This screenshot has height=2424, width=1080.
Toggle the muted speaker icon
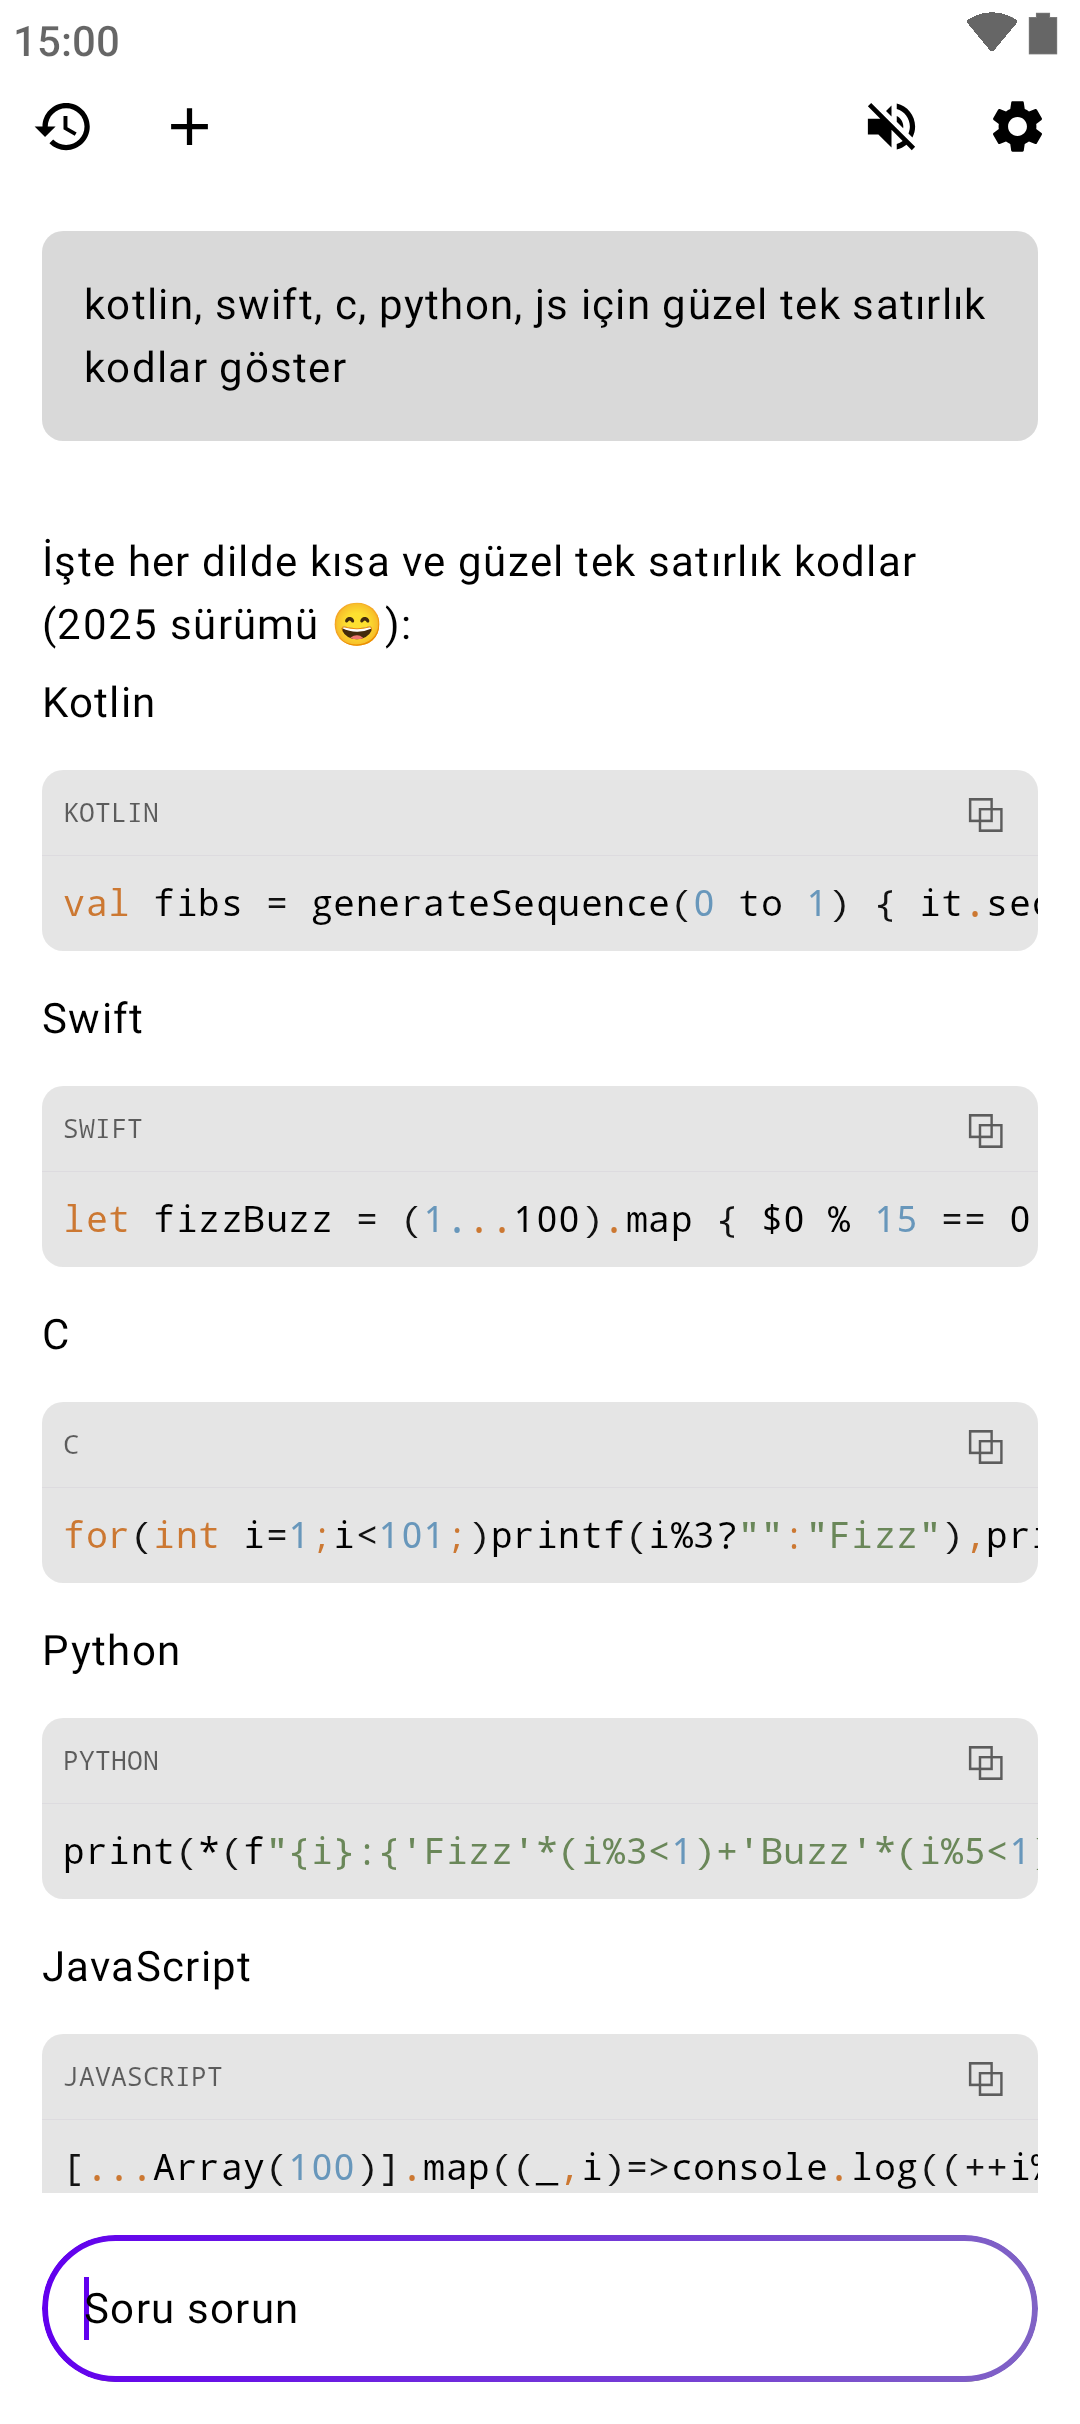pos(891,127)
